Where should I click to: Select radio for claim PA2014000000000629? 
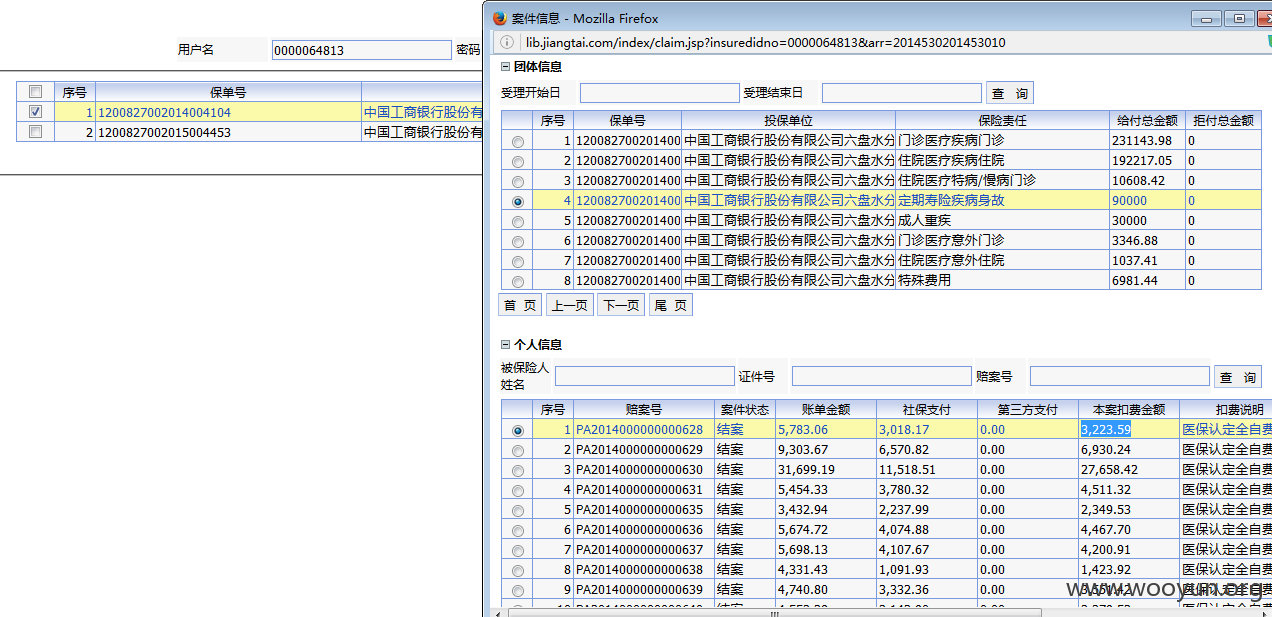coord(517,451)
